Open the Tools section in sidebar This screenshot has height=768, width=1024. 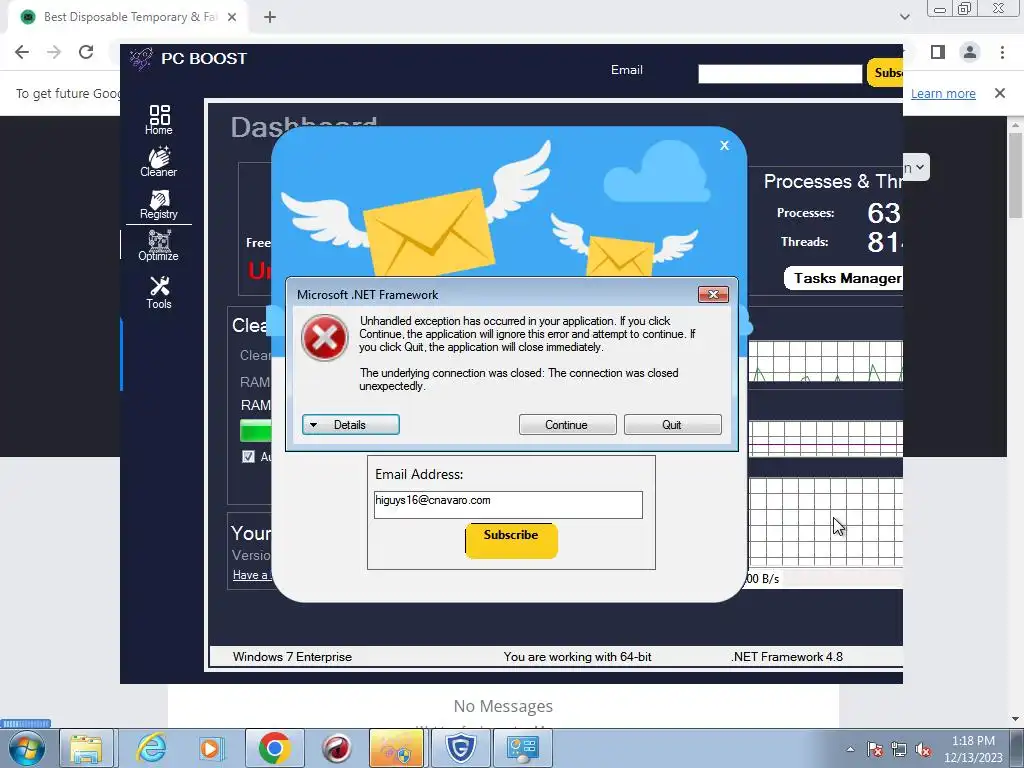tap(159, 292)
